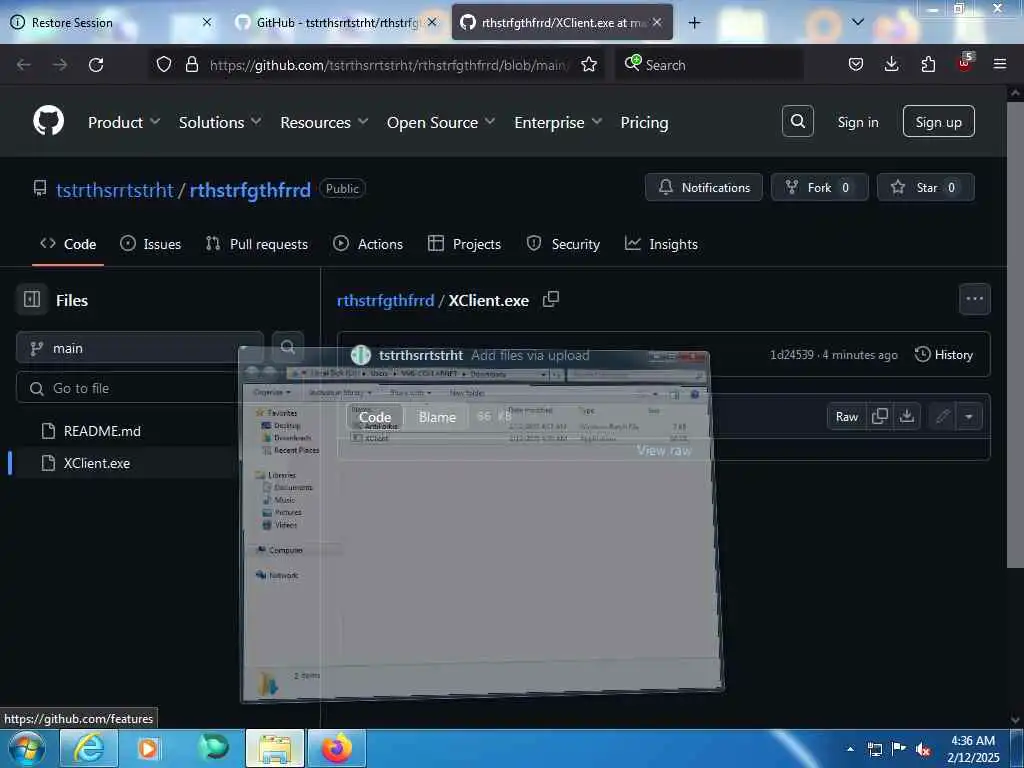Open the Pricing page link
Screen dimensions: 1024x768
coord(644,122)
